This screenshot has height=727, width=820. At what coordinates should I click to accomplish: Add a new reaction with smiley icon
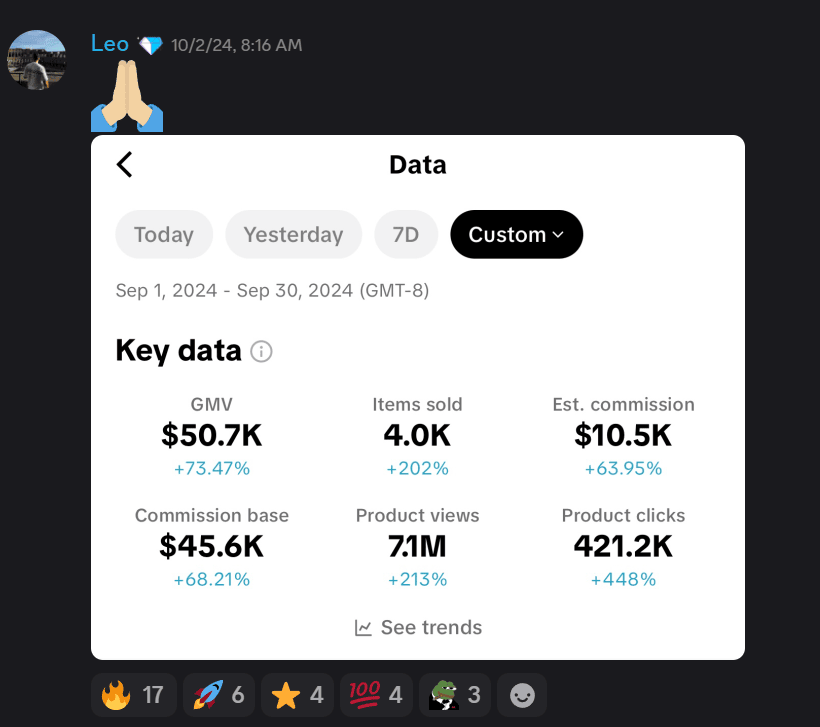click(x=522, y=694)
